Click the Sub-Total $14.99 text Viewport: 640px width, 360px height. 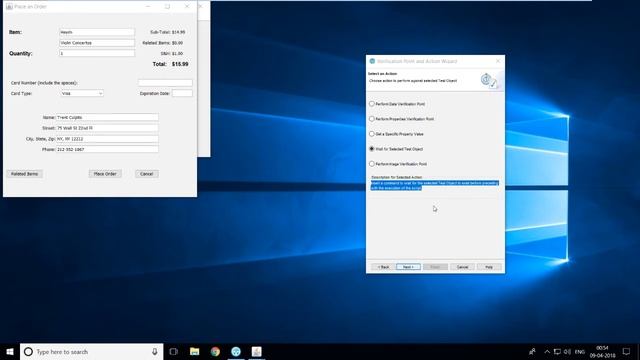167,32
